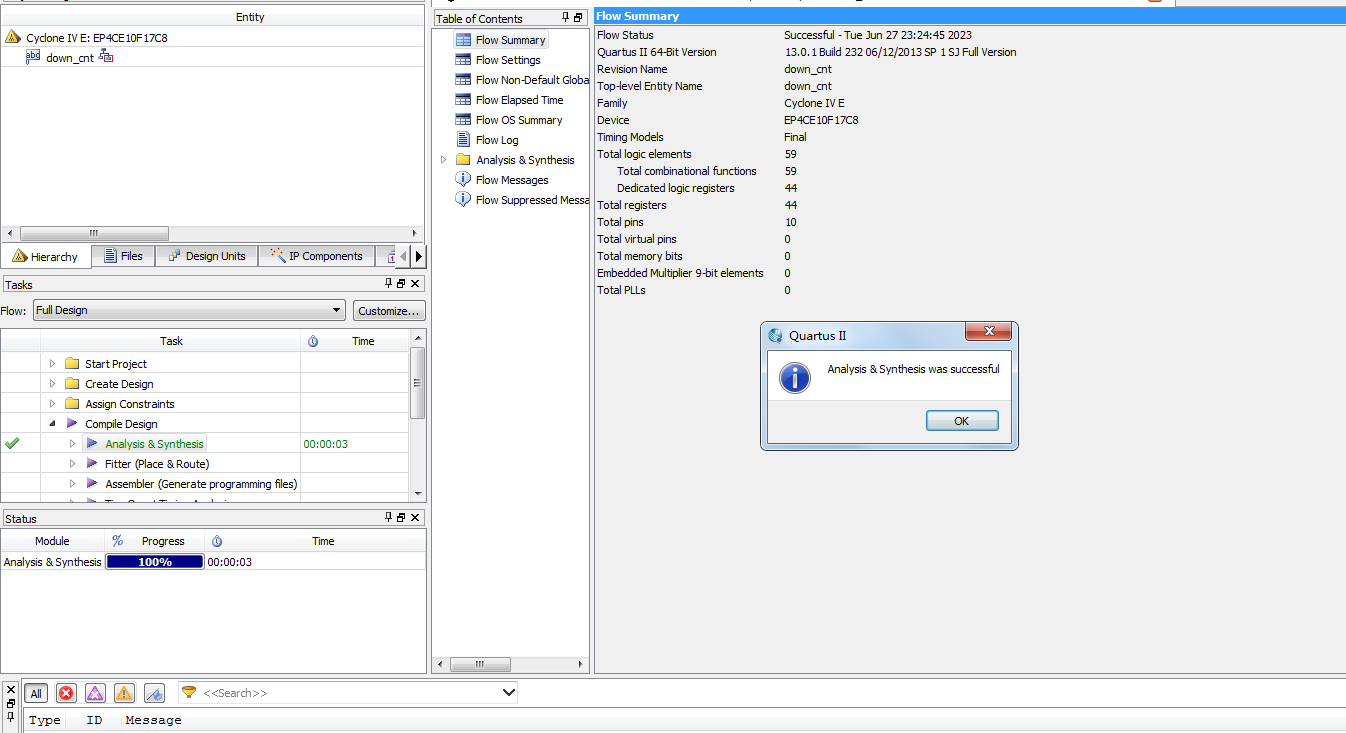Close the Quartus II message dialog
This screenshot has height=733, width=1346.
pos(990,332)
